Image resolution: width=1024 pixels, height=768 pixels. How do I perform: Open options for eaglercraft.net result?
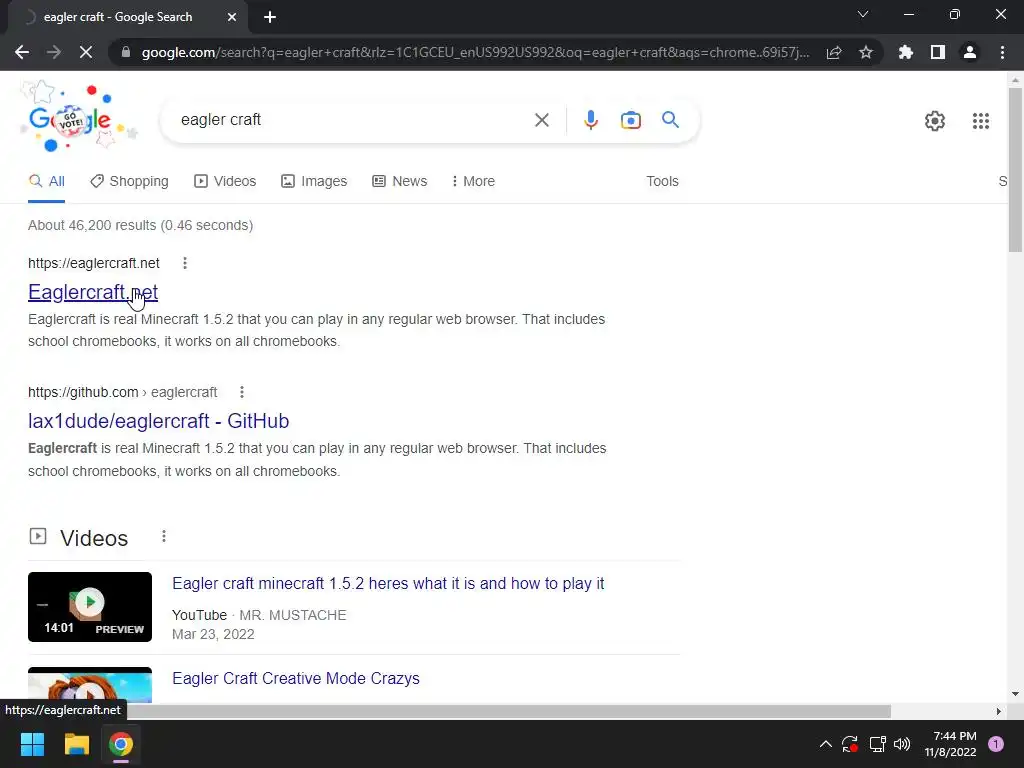click(x=185, y=263)
